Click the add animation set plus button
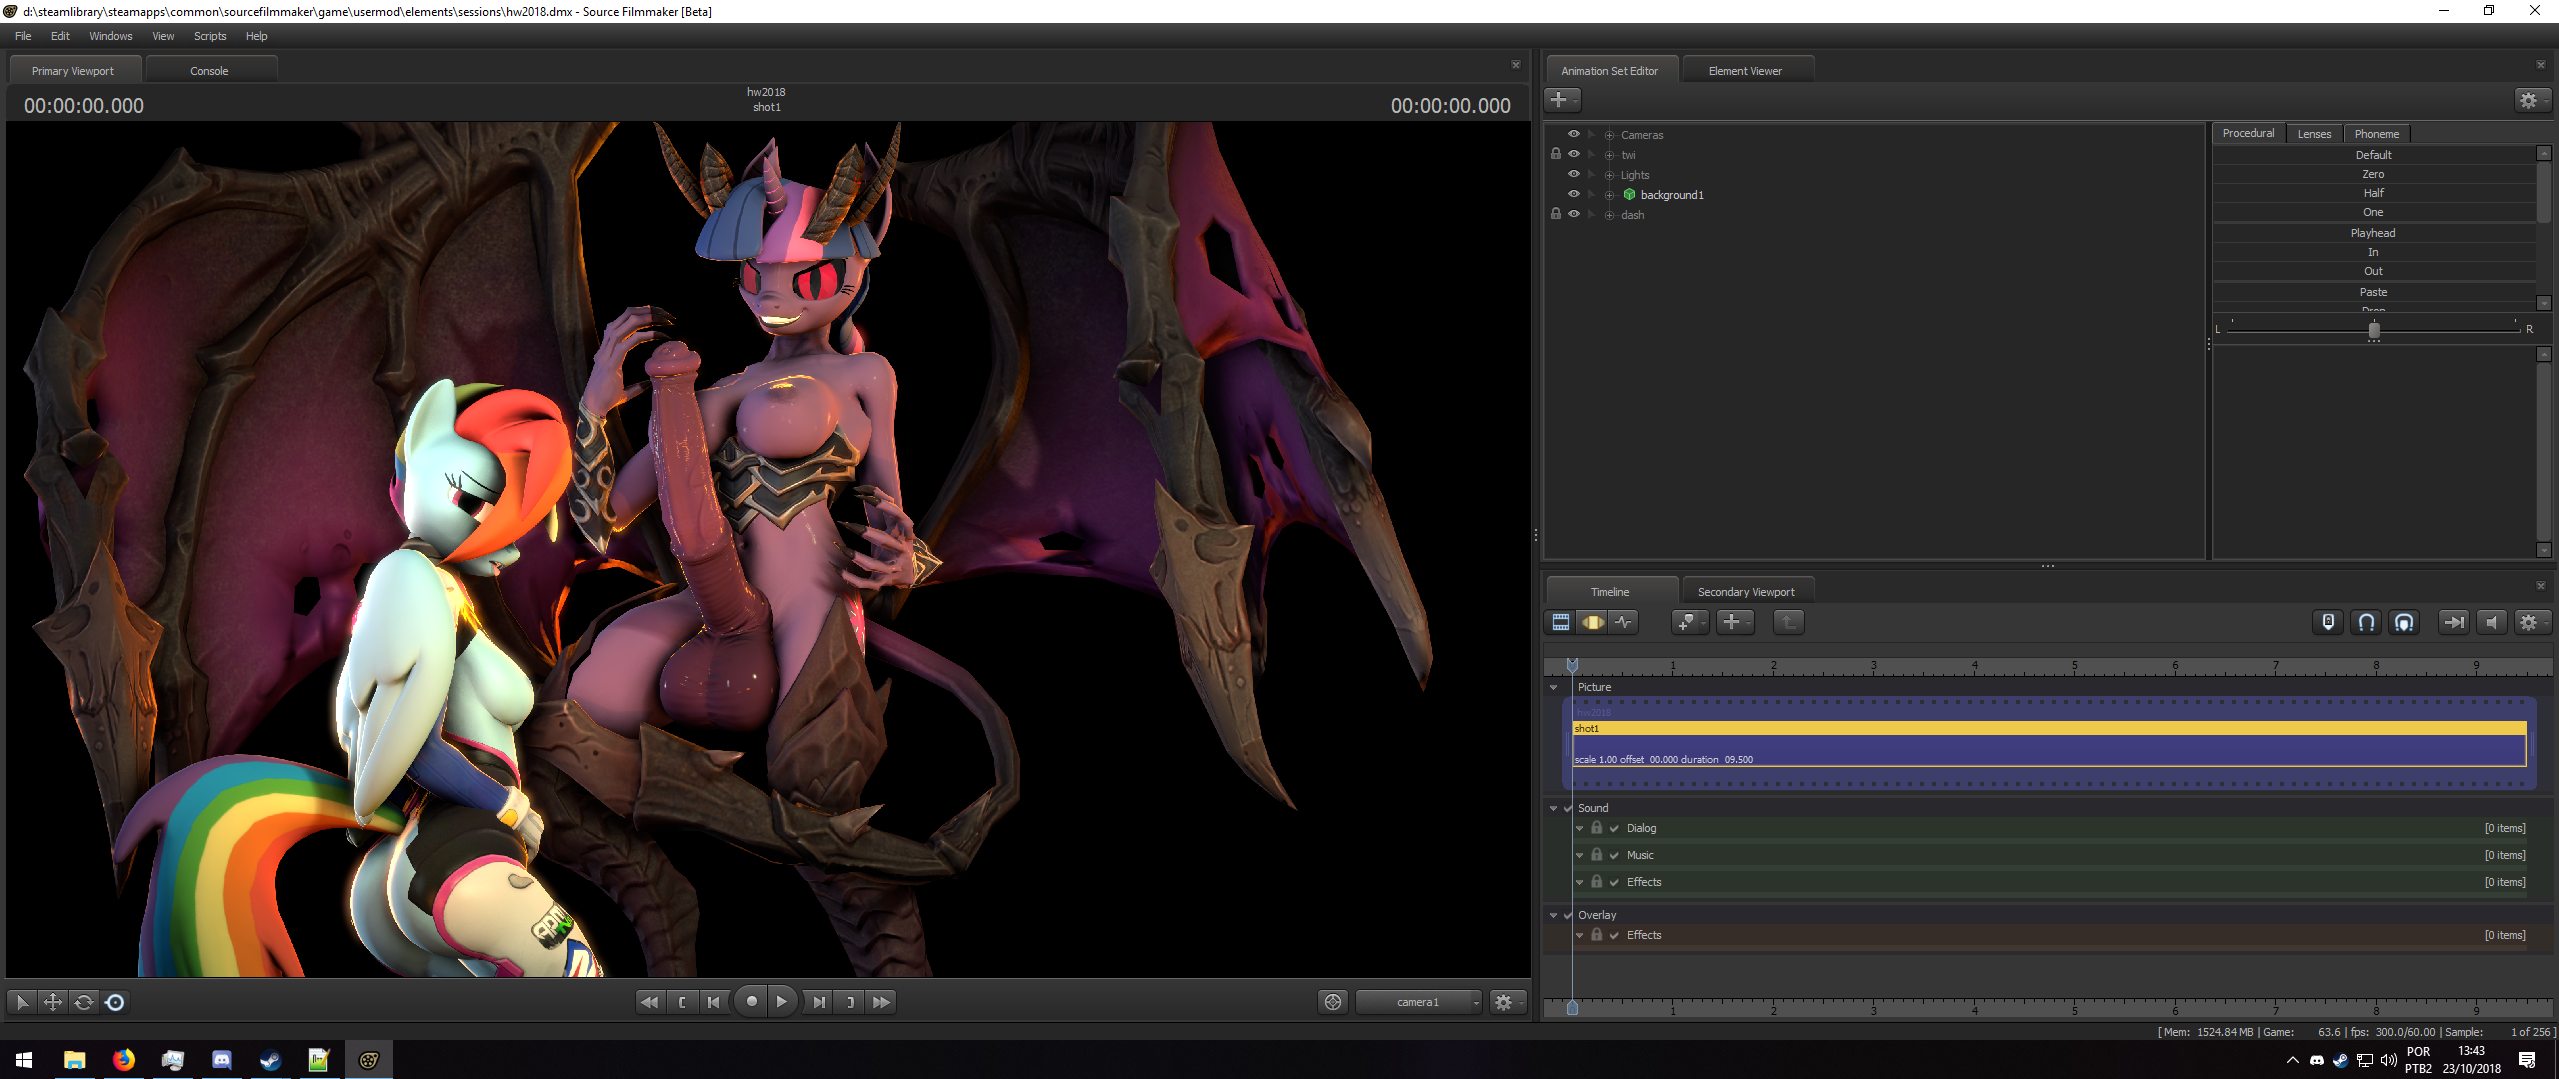Screen dimensions: 2559x1079 tap(1560, 100)
